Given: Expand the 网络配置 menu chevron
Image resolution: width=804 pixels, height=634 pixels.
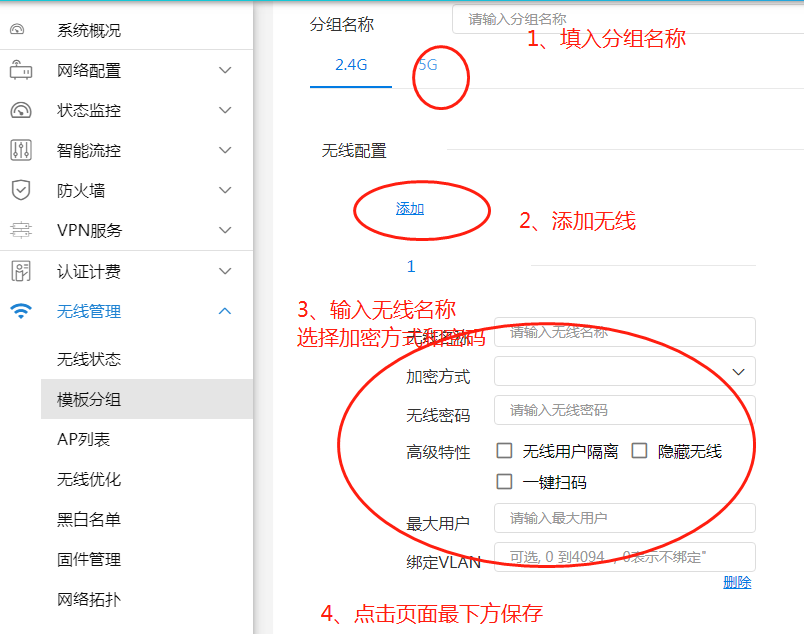Looking at the screenshot, I should point(225,70).
